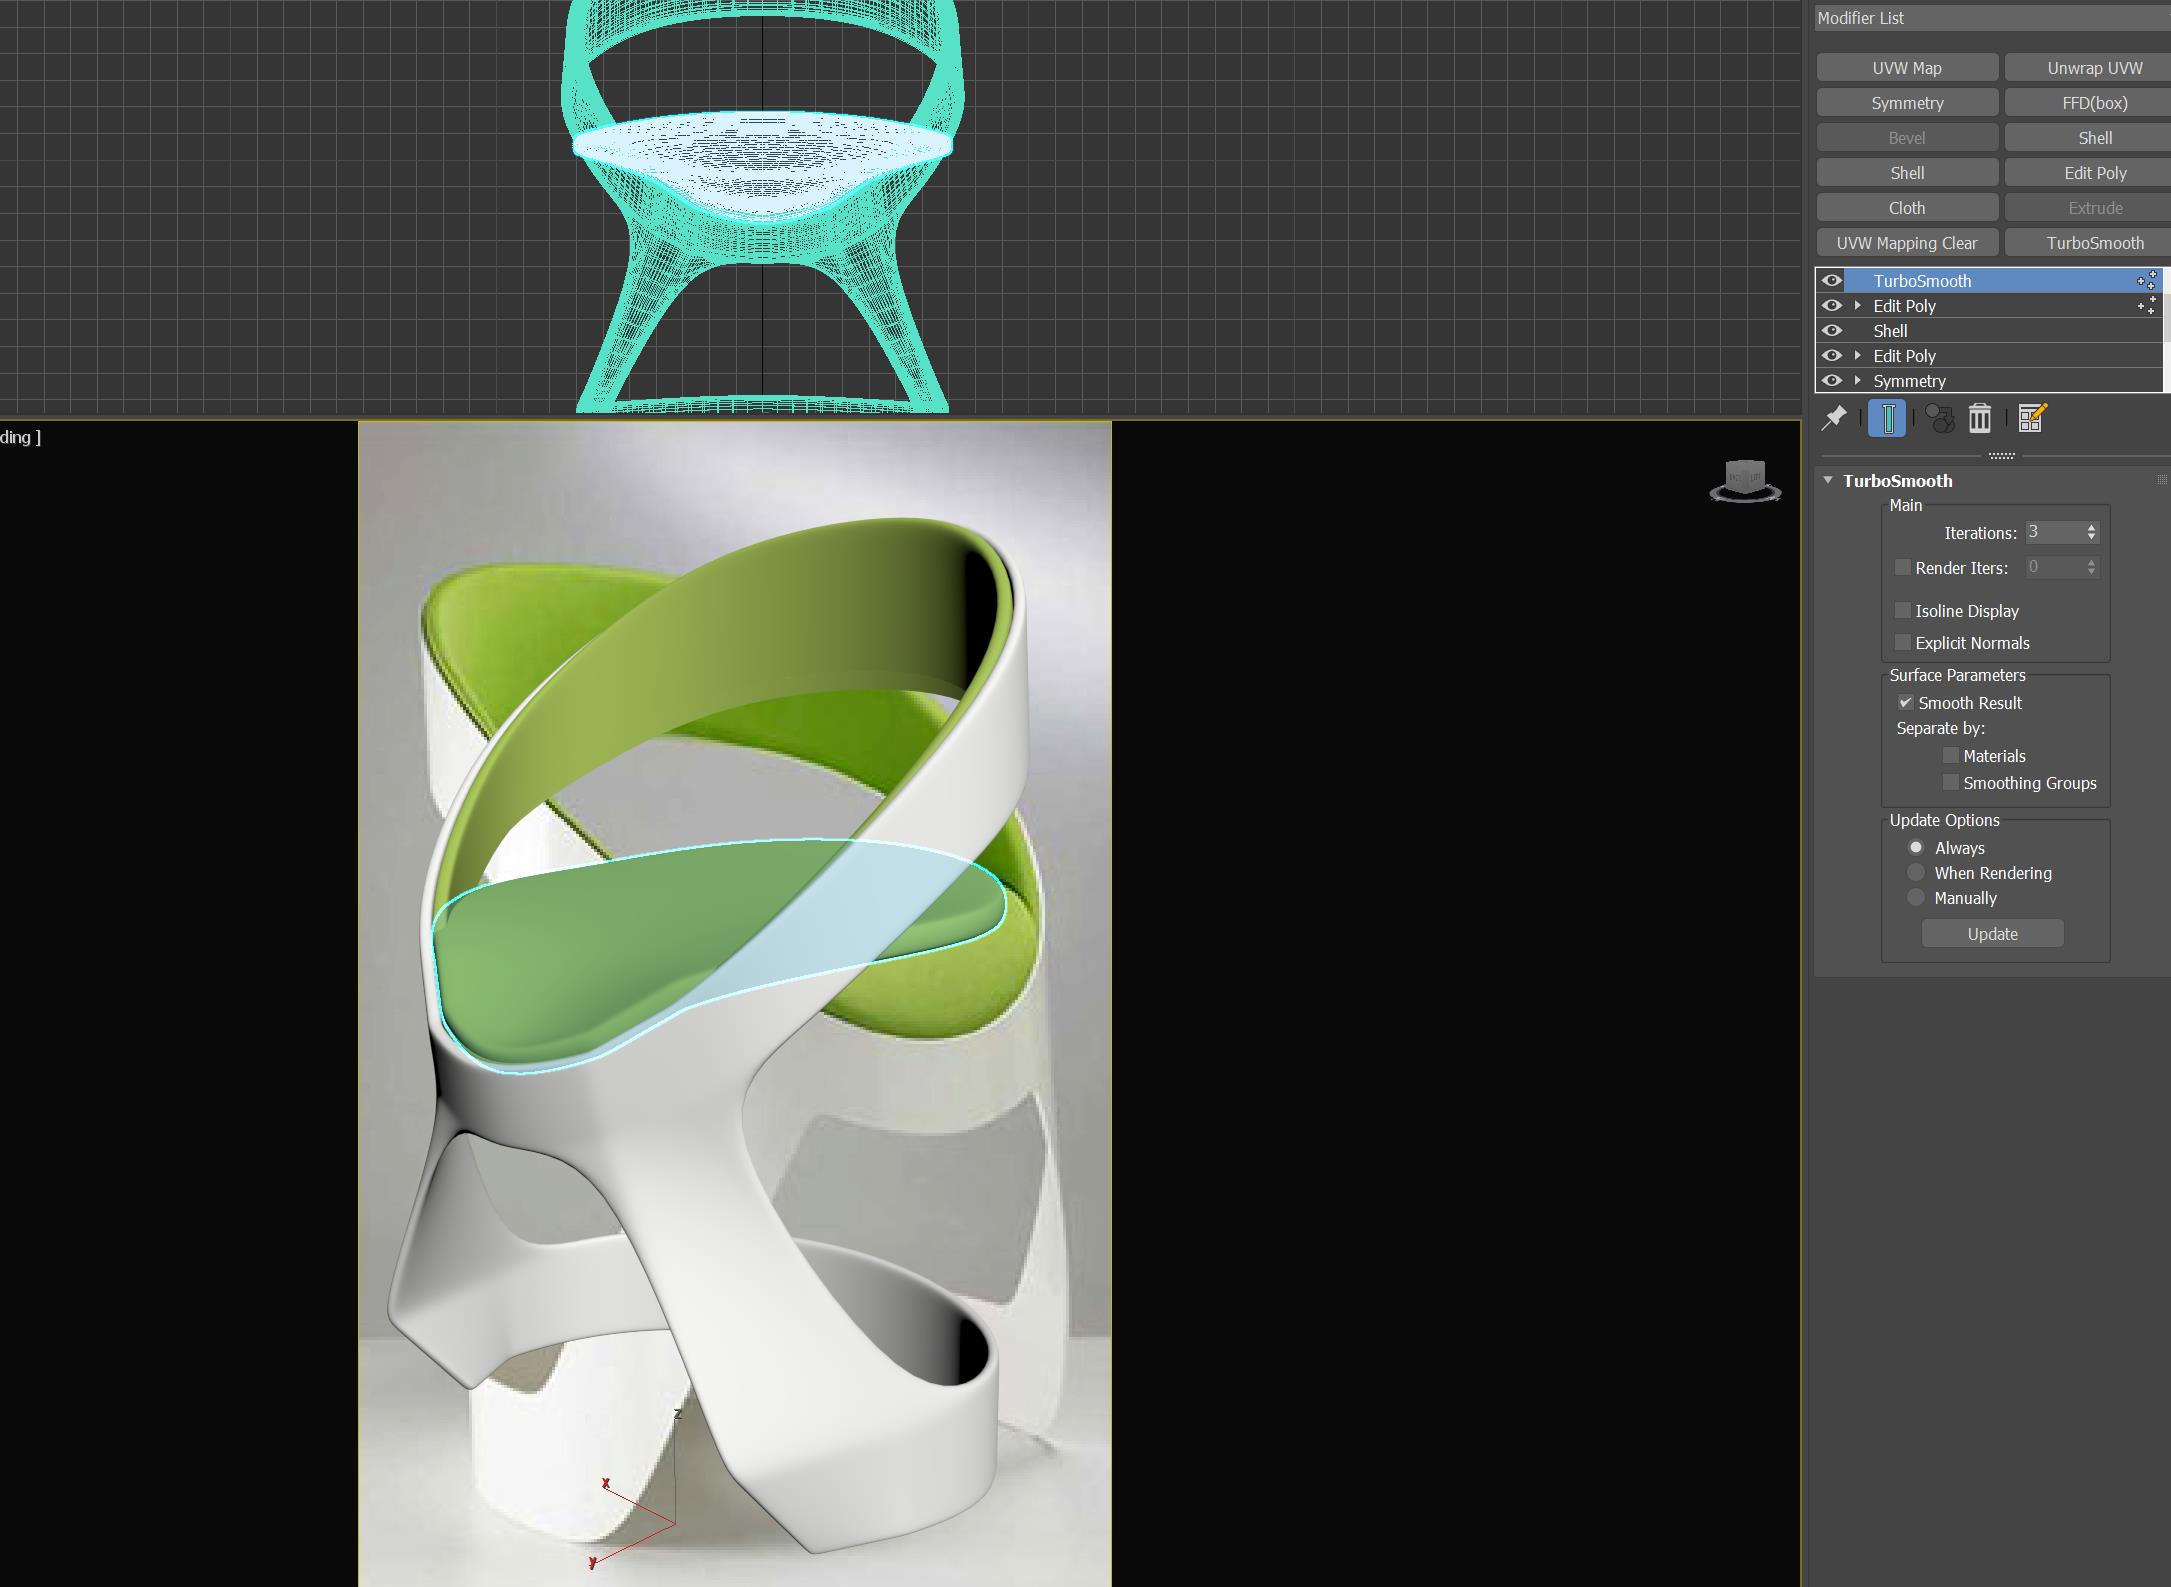Toggle eye of Edit Poly below TurboSmooth
Screen dimensions: 2171x1587
coord(1832,306)
